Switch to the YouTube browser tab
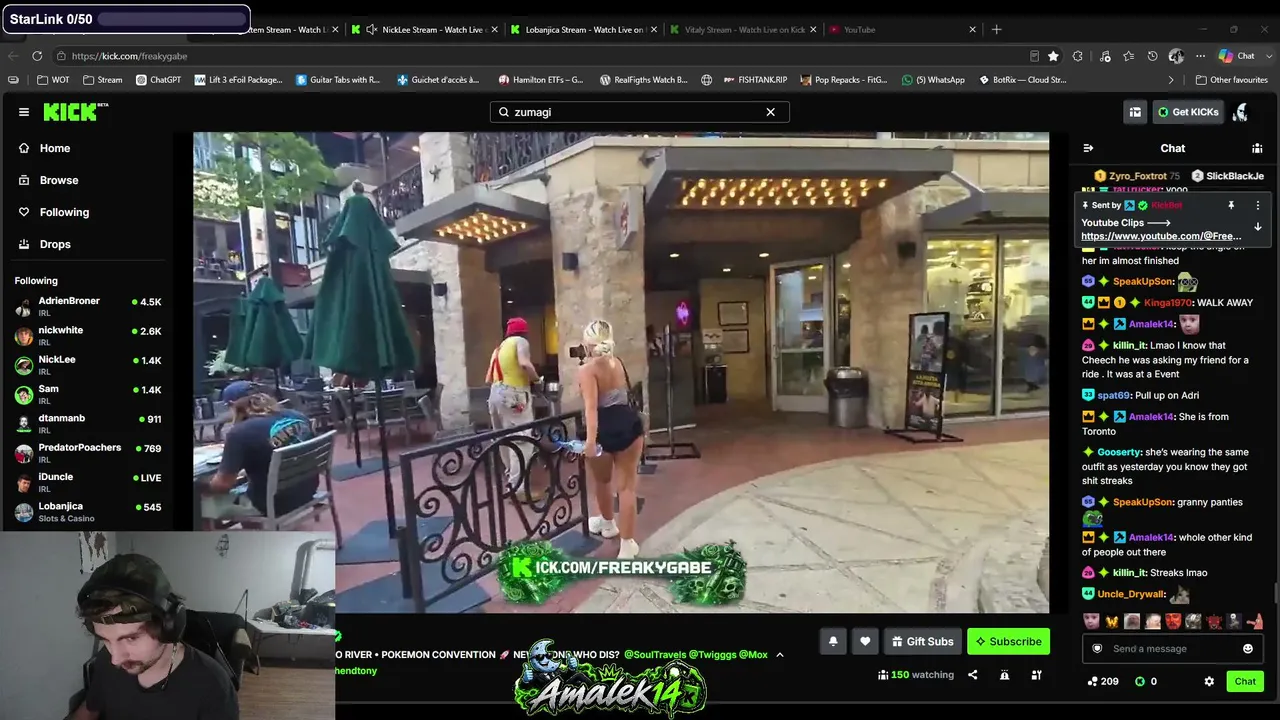The height and width of the screenshot is (720, 1280). (903, 30)
